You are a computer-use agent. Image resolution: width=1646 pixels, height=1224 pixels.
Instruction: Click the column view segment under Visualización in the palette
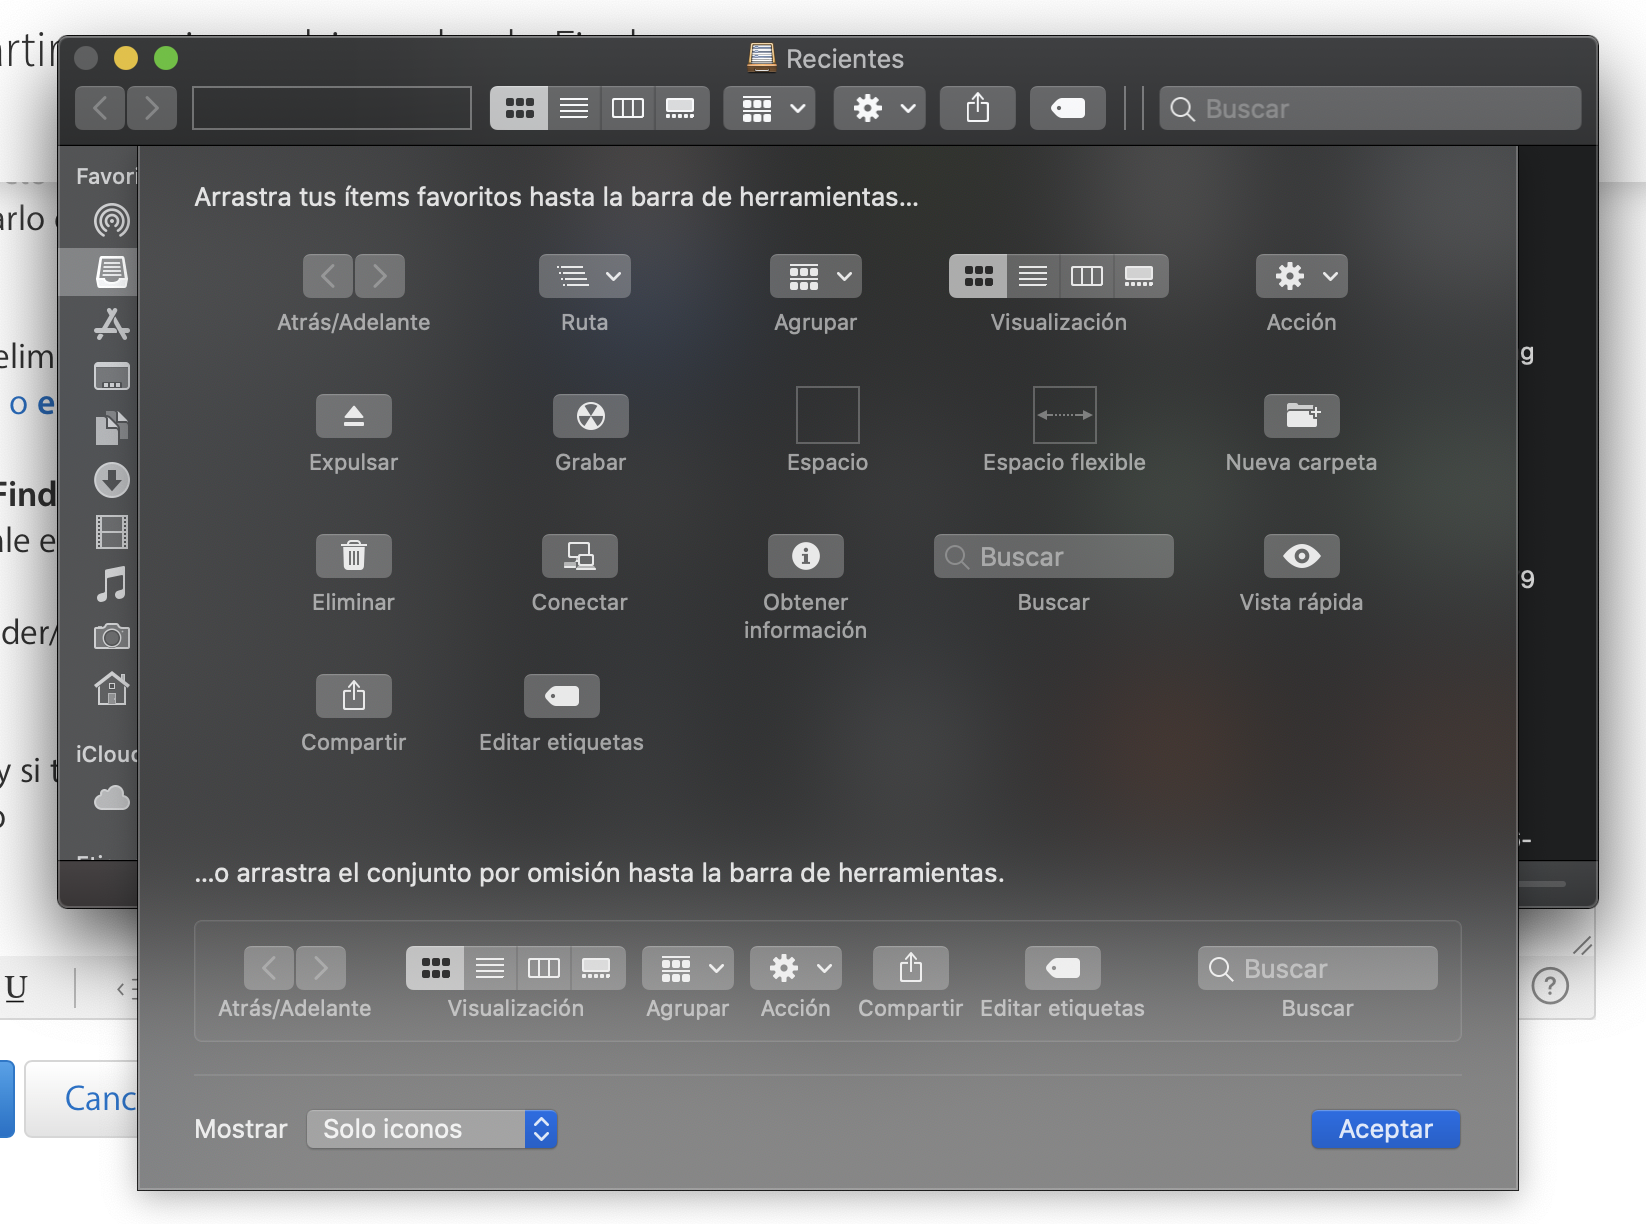point(1087,276)
